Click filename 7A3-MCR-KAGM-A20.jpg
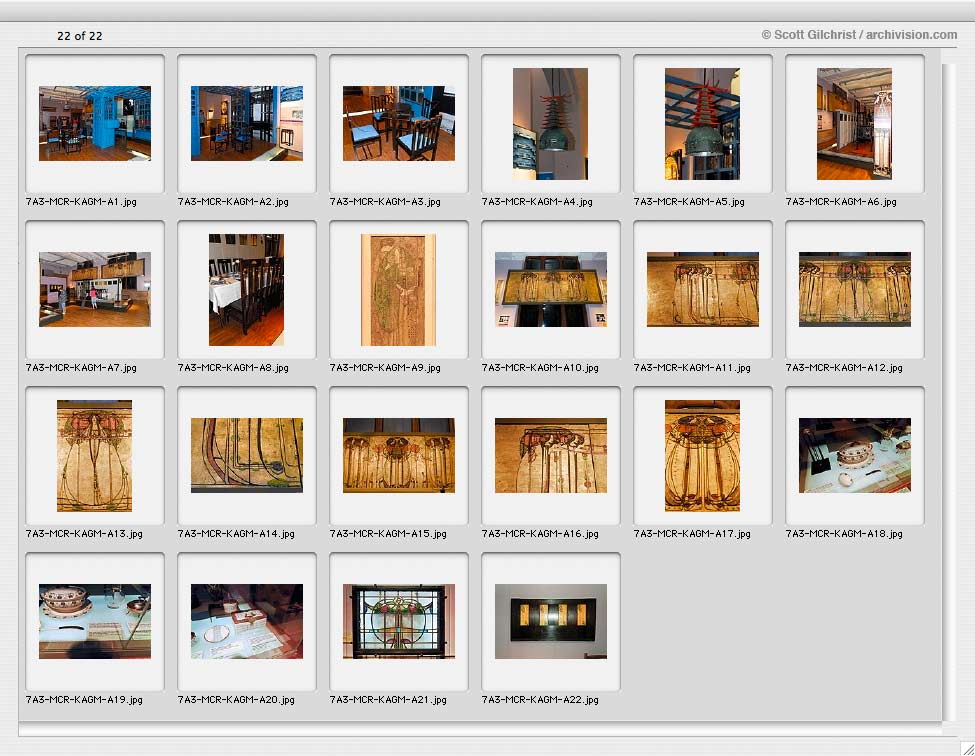975x756 pixels. point(236,699)
